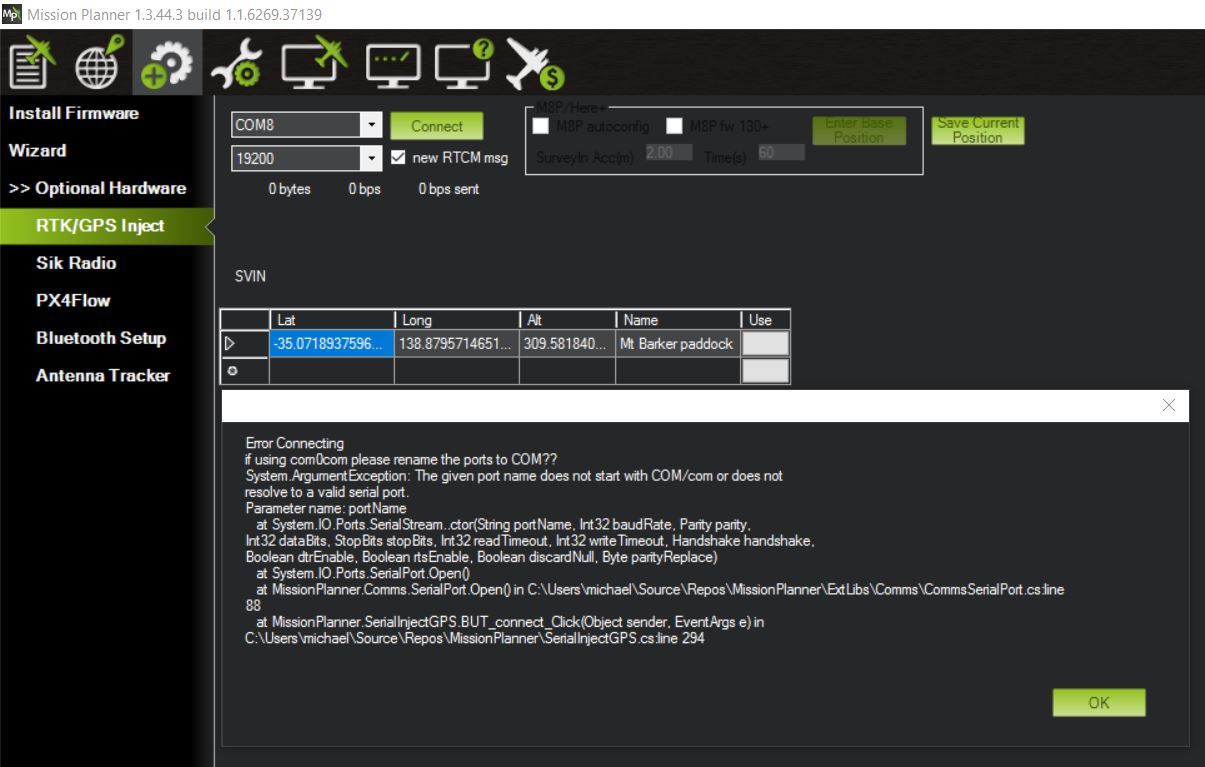This screenshot has width=1205, height=767.
Task: Enable the M8P autoconfig checkbox
Action: 541,126
